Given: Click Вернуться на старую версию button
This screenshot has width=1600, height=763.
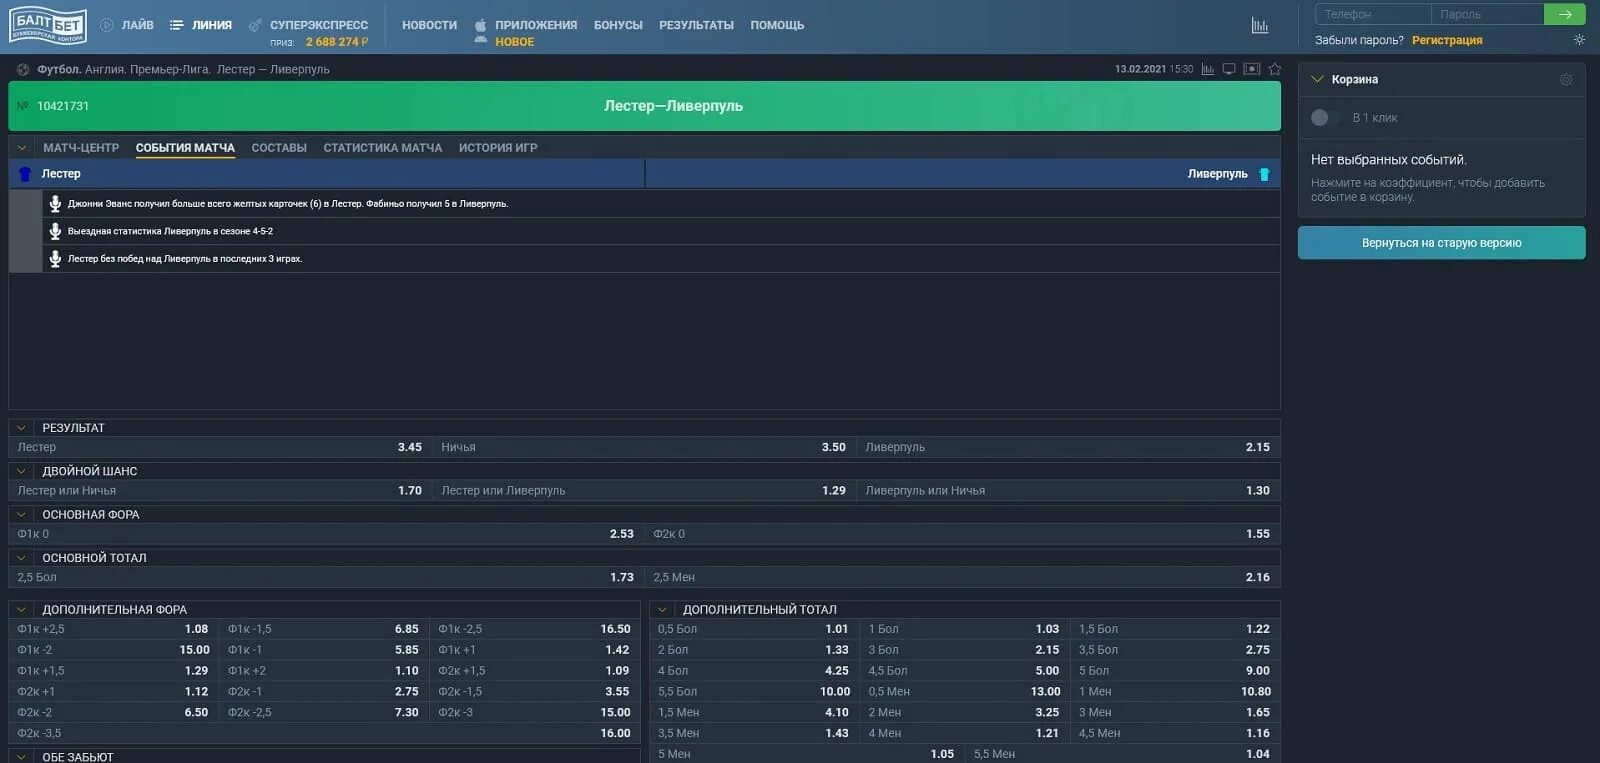Looking at the screenshot, I should click(1441, 243).
